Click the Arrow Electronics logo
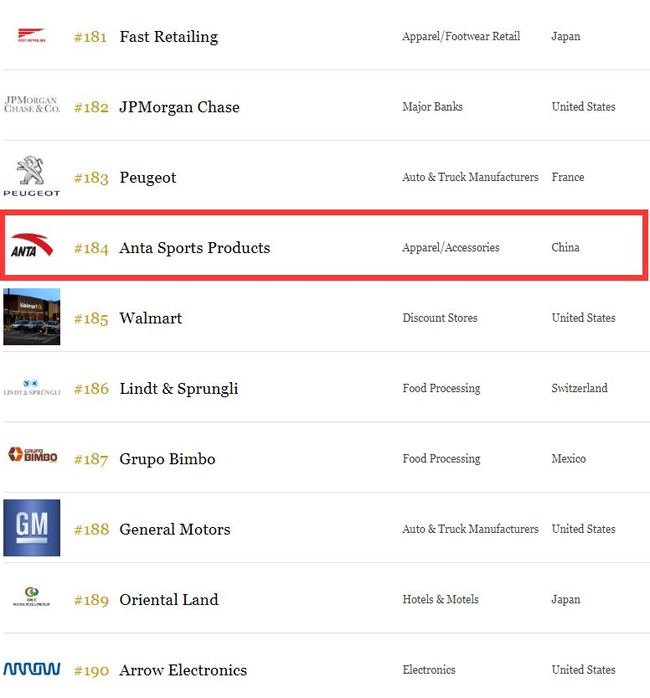The width and height of the screenshot is (650, 698). coord(31,668)
